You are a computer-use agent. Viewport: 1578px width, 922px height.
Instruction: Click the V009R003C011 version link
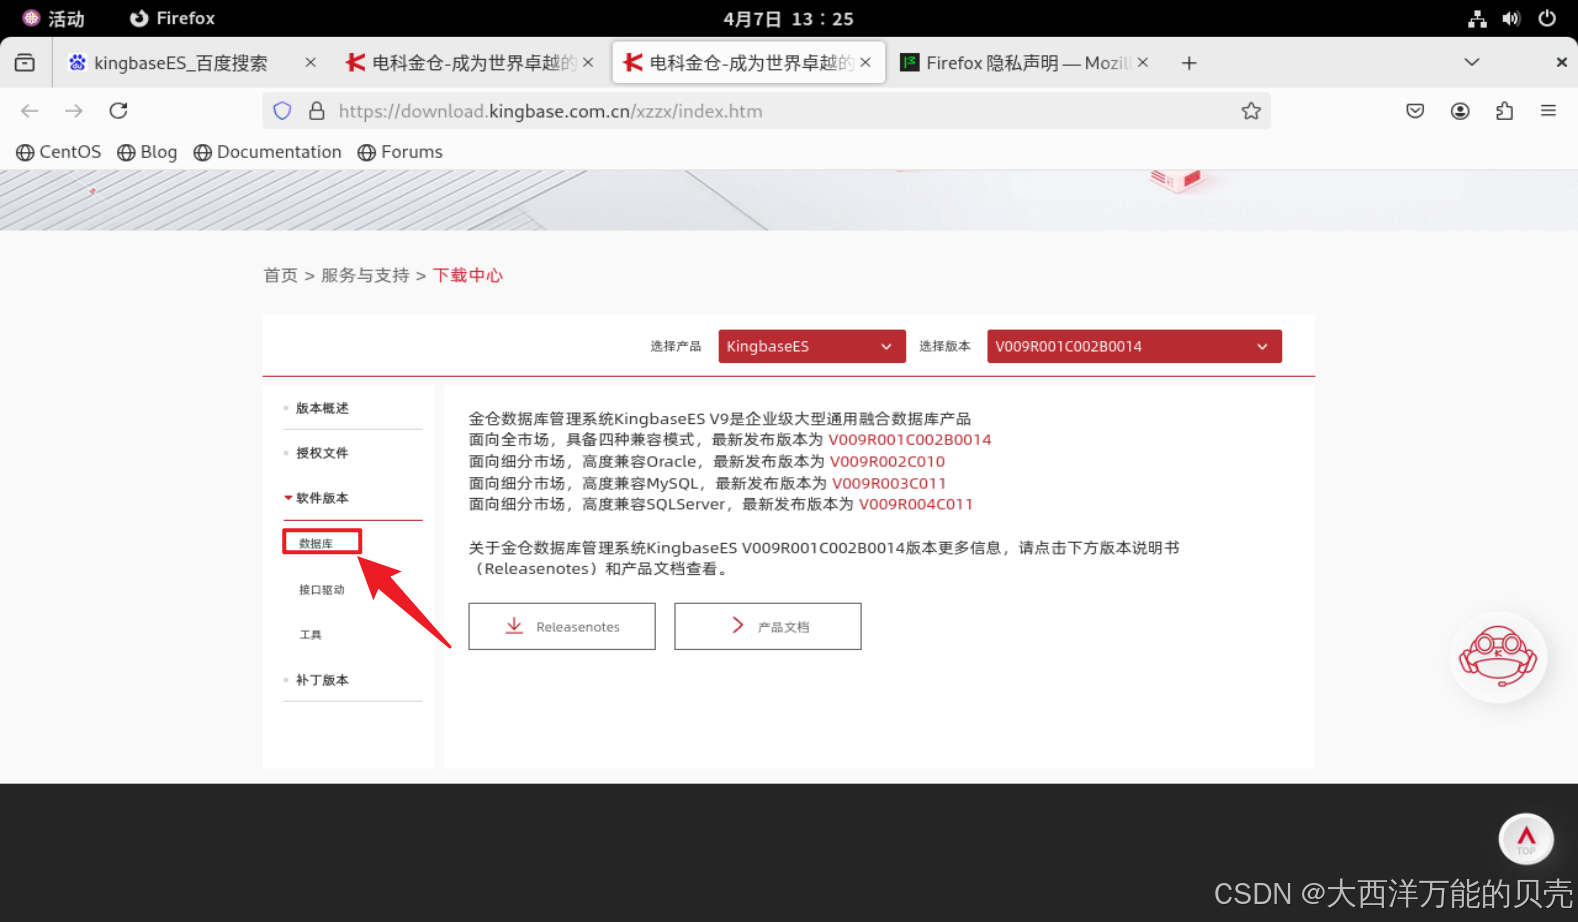[x=889, y=483]
